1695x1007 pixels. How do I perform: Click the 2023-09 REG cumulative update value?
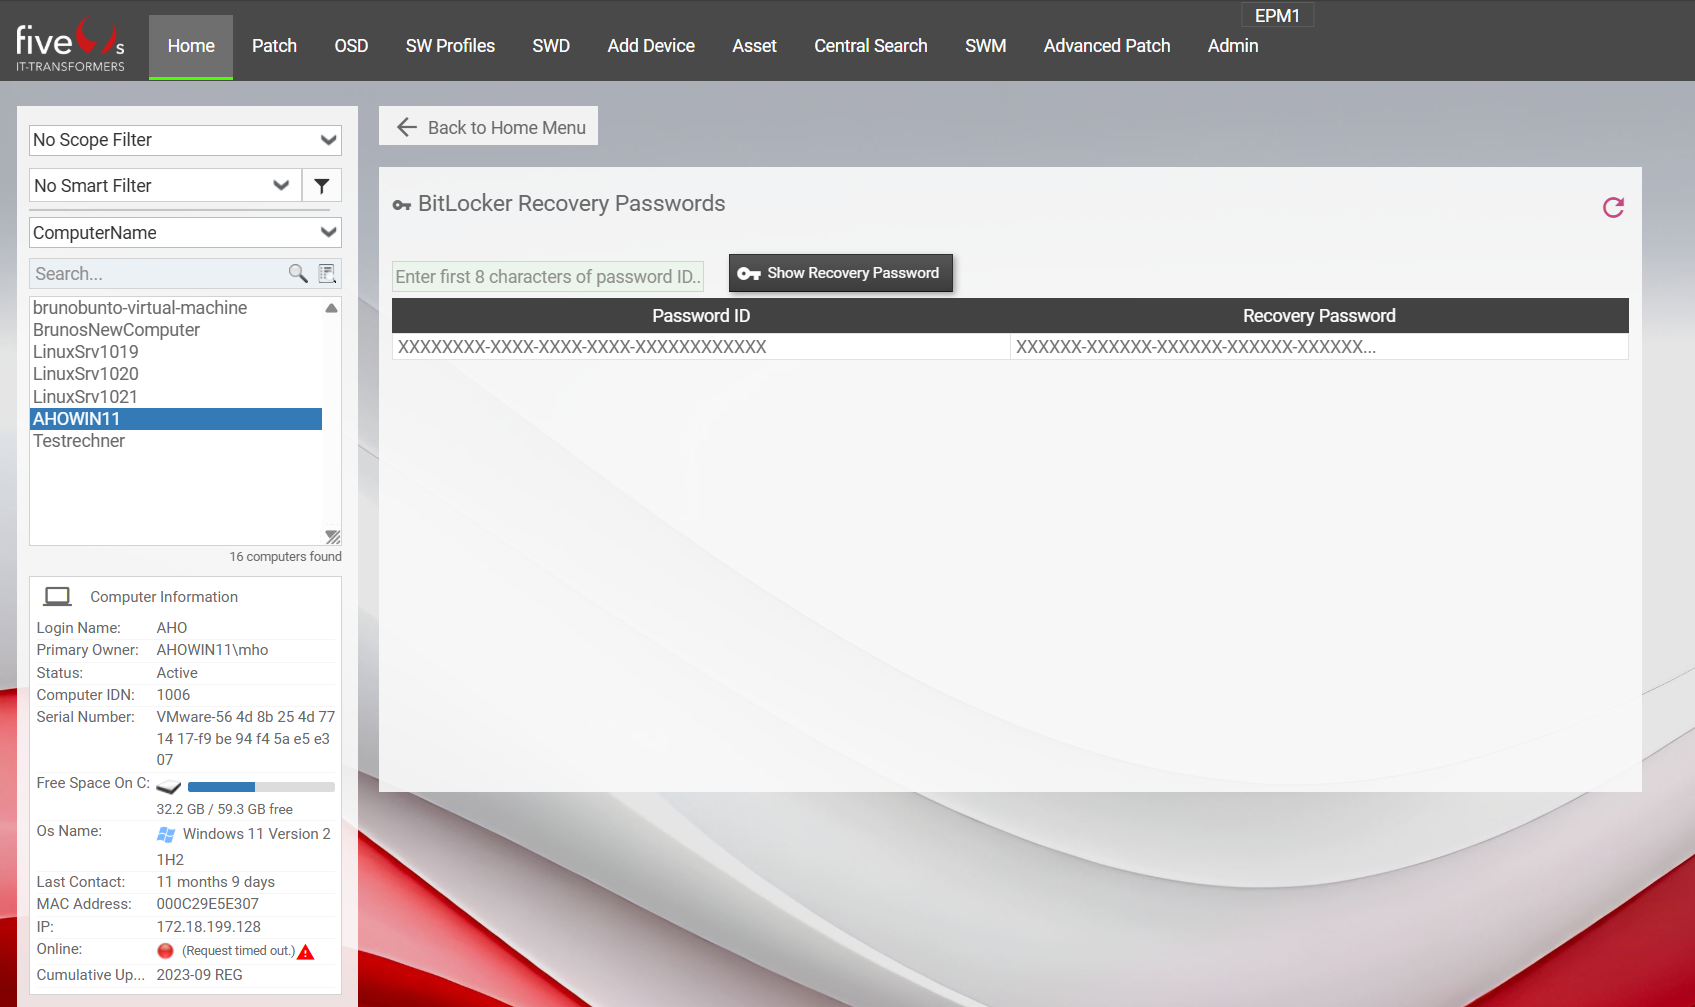point(199,975)
